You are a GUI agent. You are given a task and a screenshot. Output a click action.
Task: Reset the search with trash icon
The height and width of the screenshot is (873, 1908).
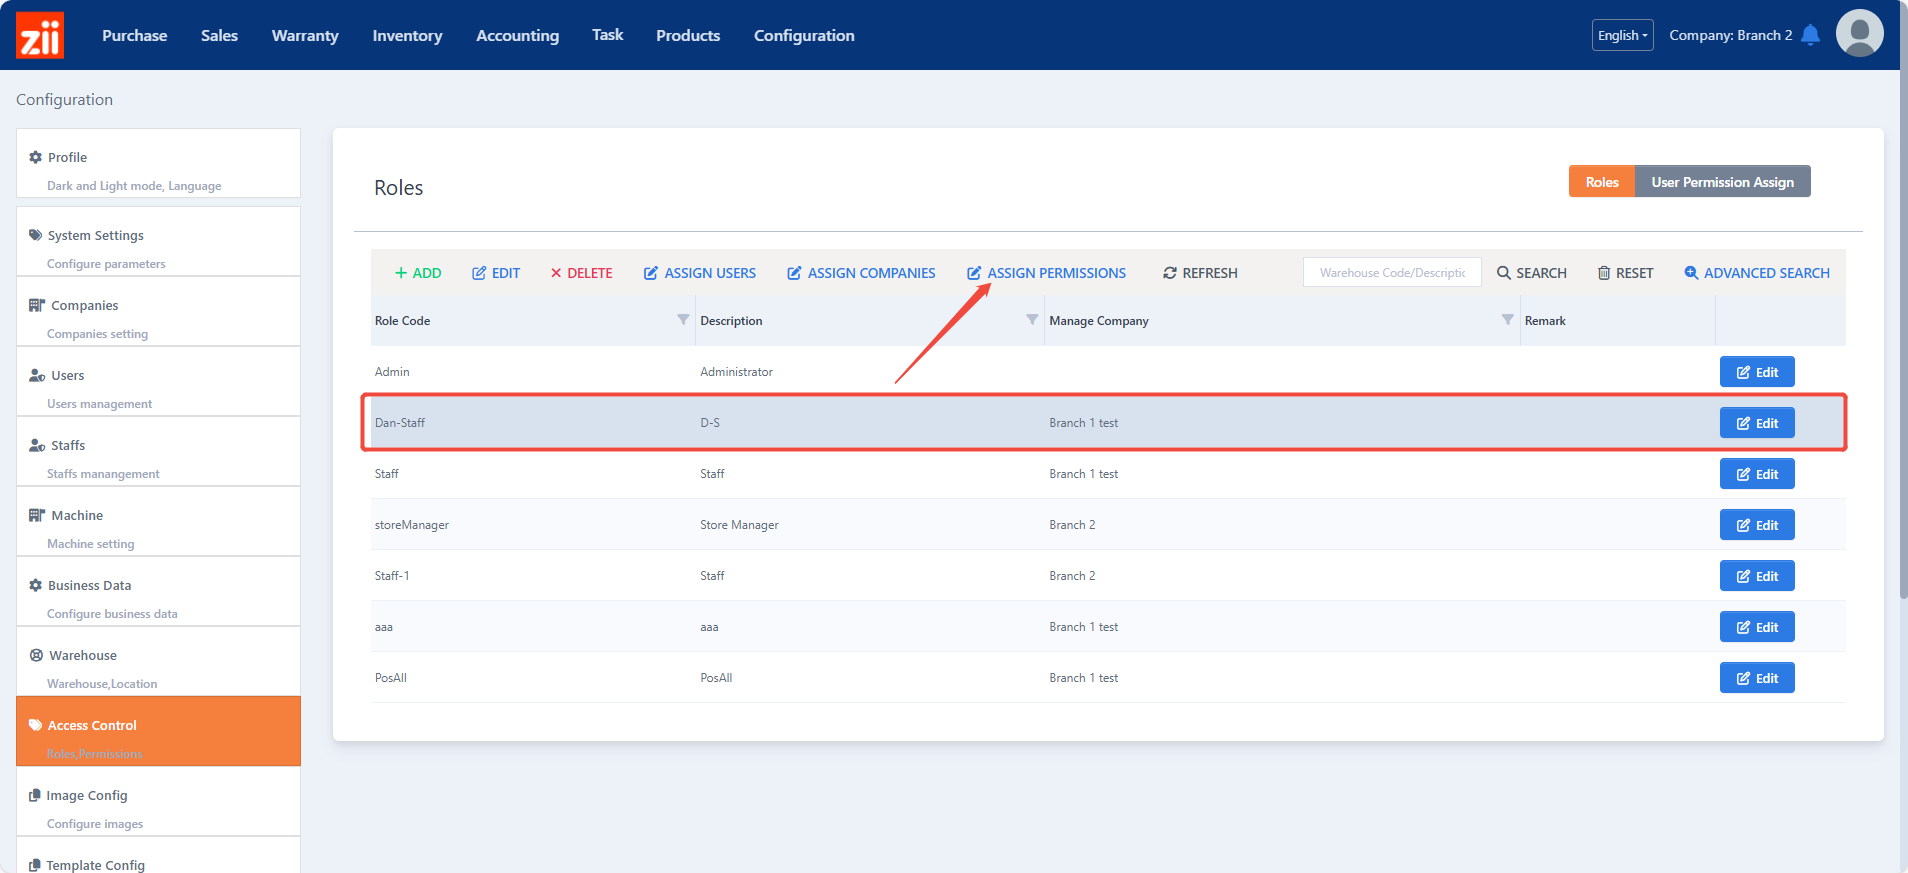coord(1624,273)
